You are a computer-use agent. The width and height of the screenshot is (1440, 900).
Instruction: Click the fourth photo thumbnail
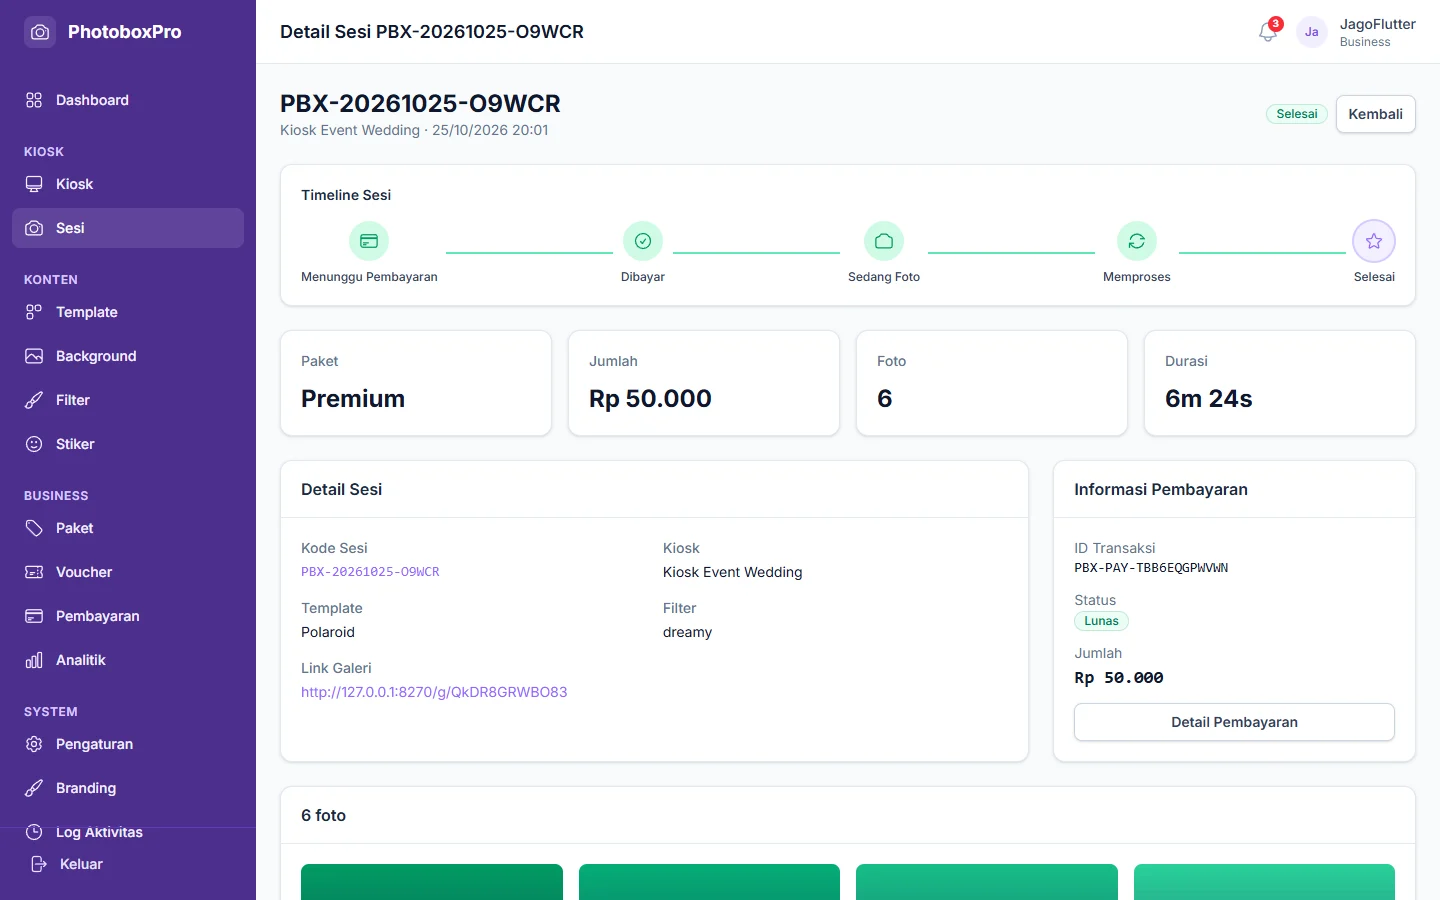1264,882
